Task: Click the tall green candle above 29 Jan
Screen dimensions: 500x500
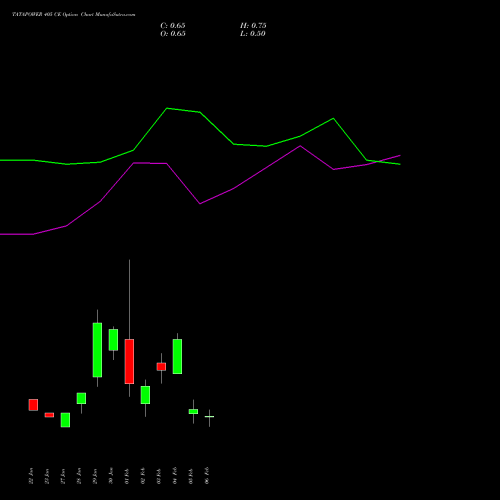Action: [x=97, y=350]
